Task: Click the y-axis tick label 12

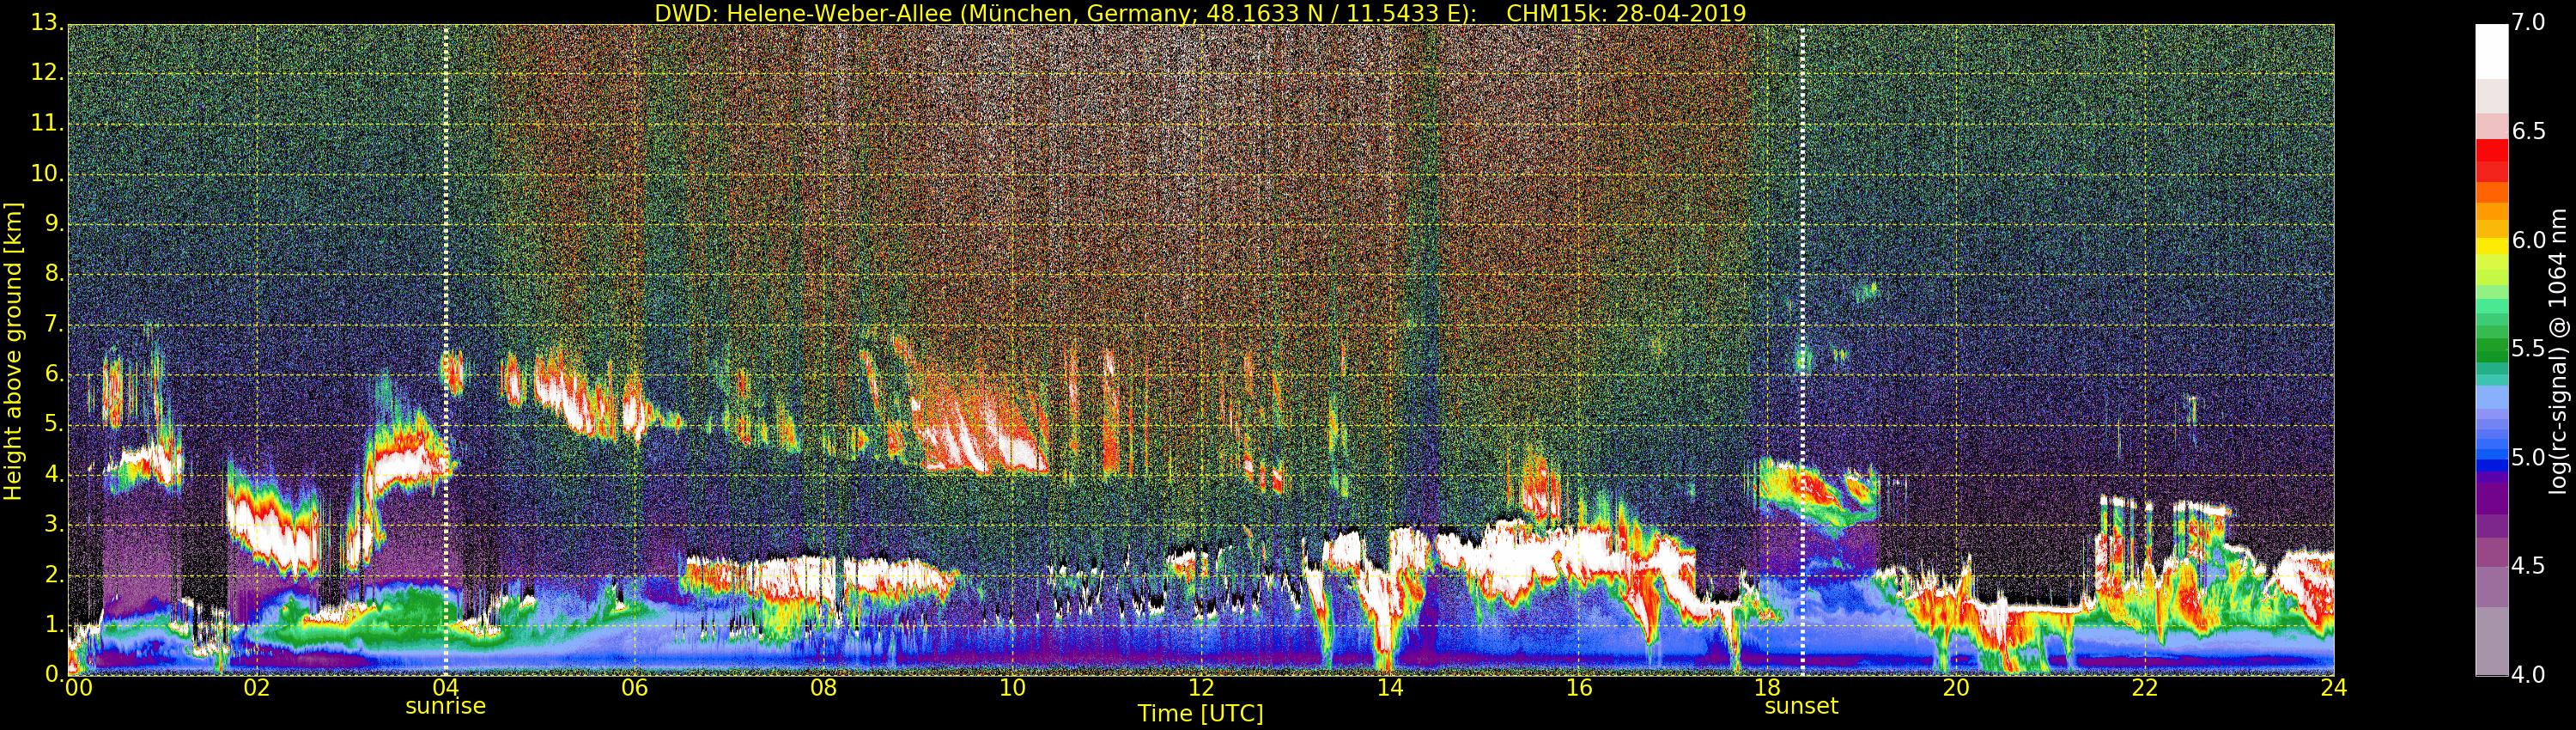Action: 48,73
